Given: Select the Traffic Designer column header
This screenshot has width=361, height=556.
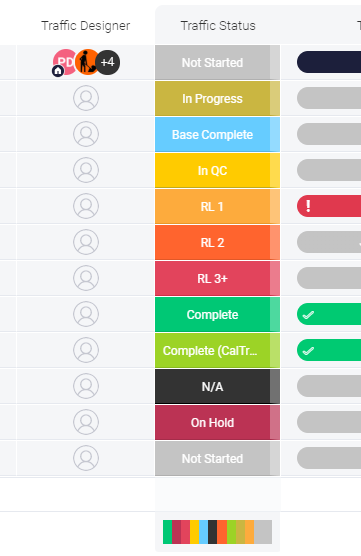Looking at the screenshot, I should (85, 26).
